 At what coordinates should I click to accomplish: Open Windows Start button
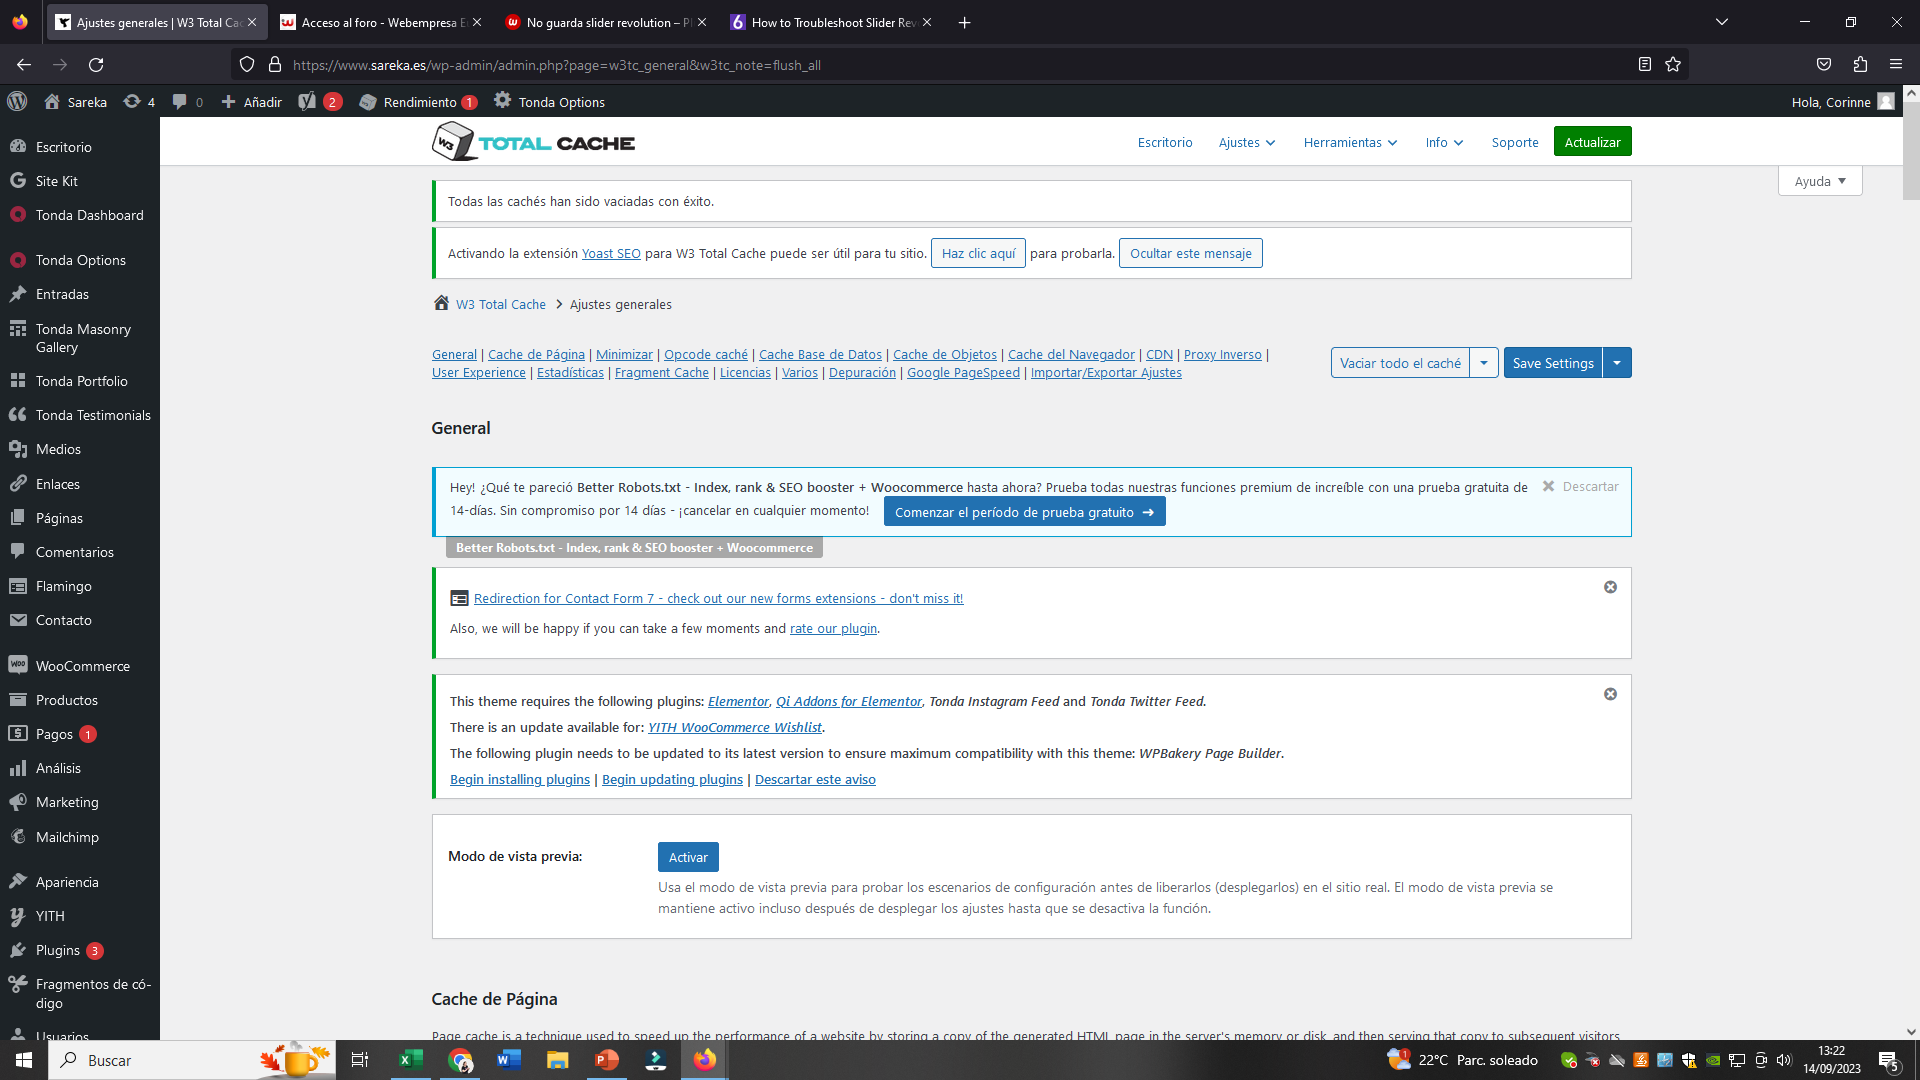click(24, 1060)
